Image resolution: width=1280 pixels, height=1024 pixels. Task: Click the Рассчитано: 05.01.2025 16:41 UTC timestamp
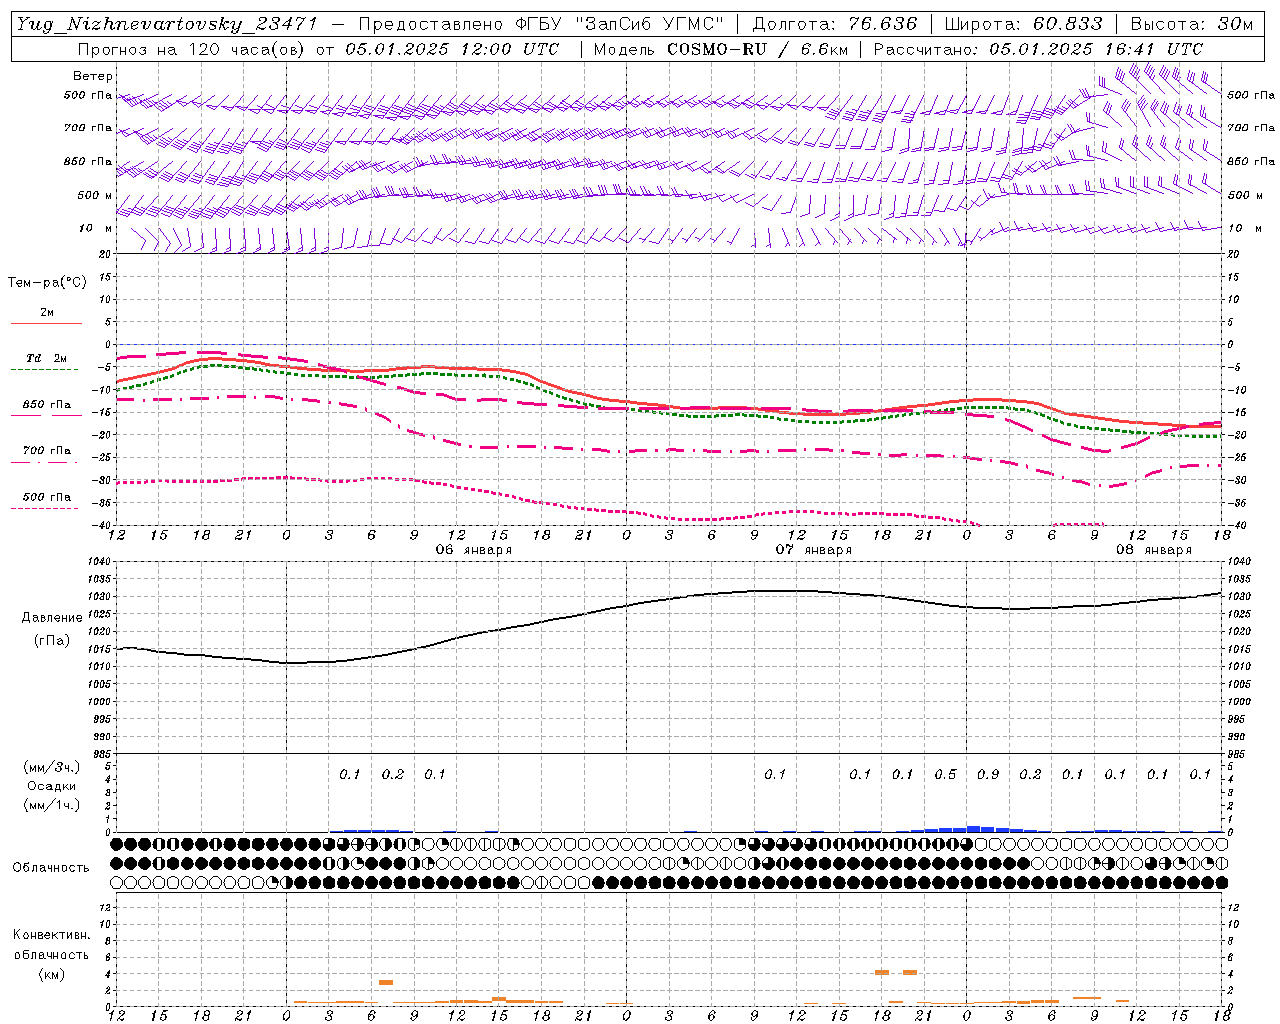tap(1038, 49)
